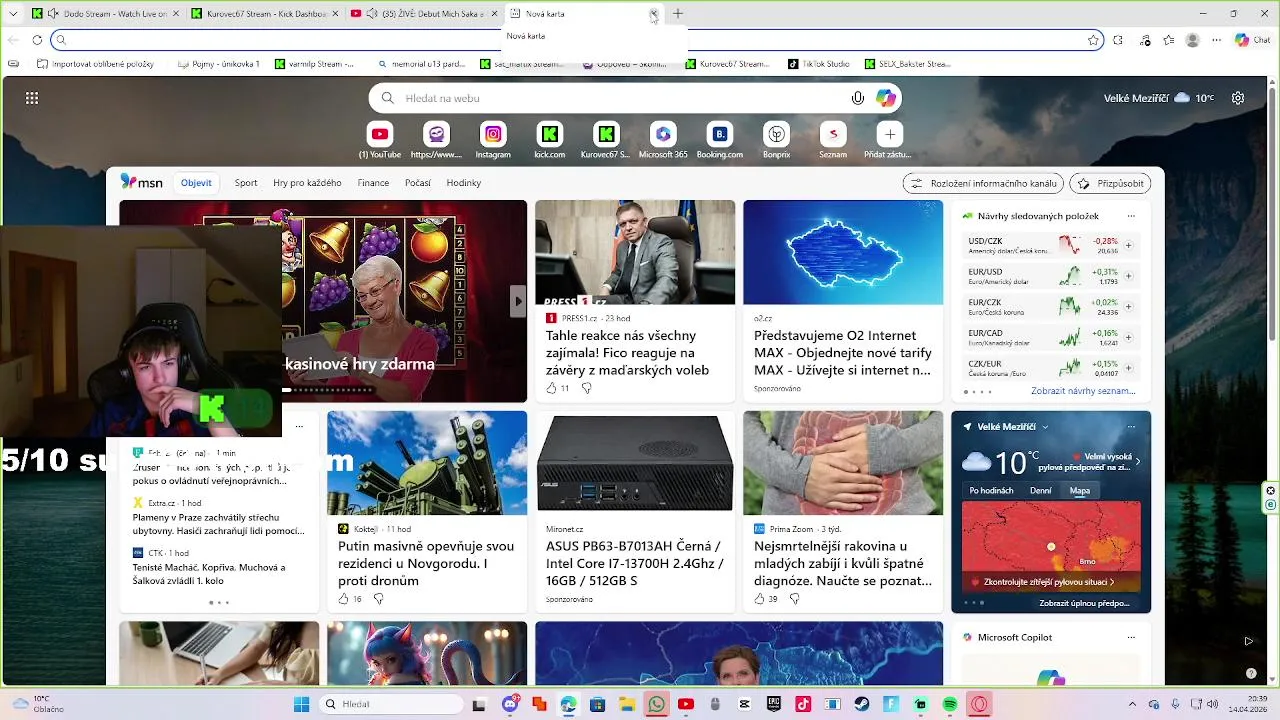
Task: Open browser settings and more menu
Action: pos(1216,40)
